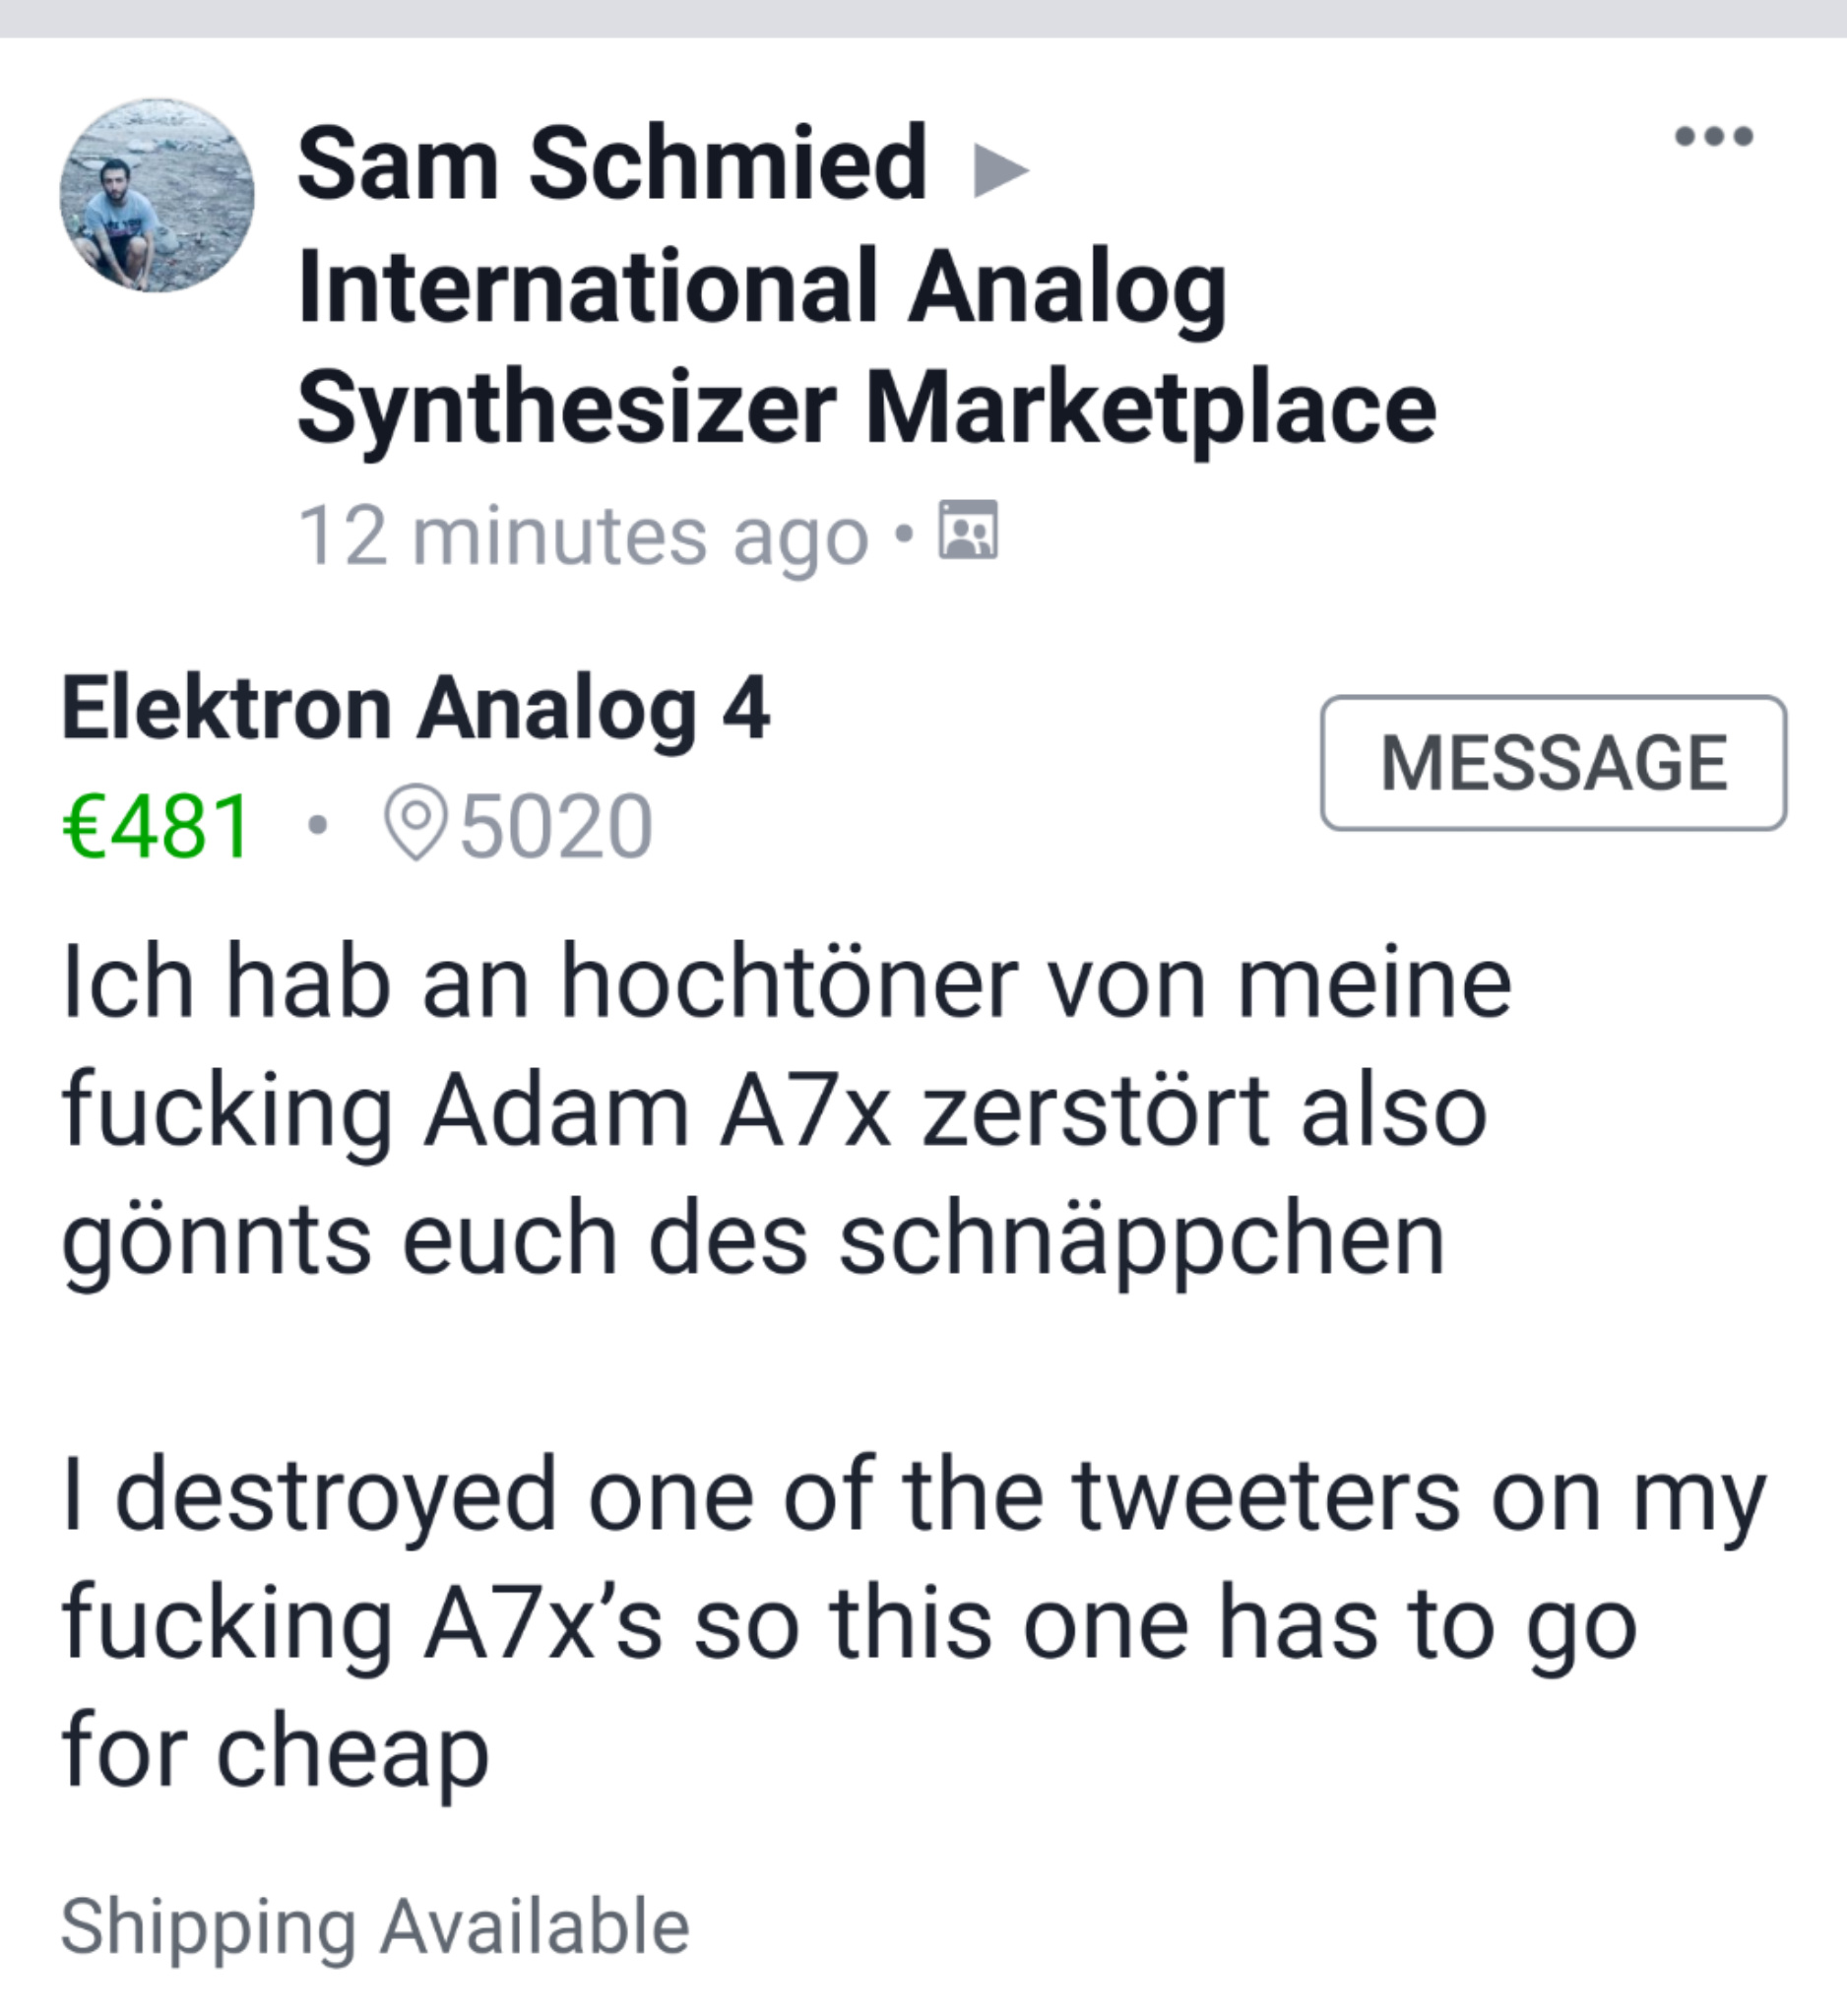Viewport: 1847px width, 2016px height.
Task: Click the 5020 location code
Action: pos(556,827)
